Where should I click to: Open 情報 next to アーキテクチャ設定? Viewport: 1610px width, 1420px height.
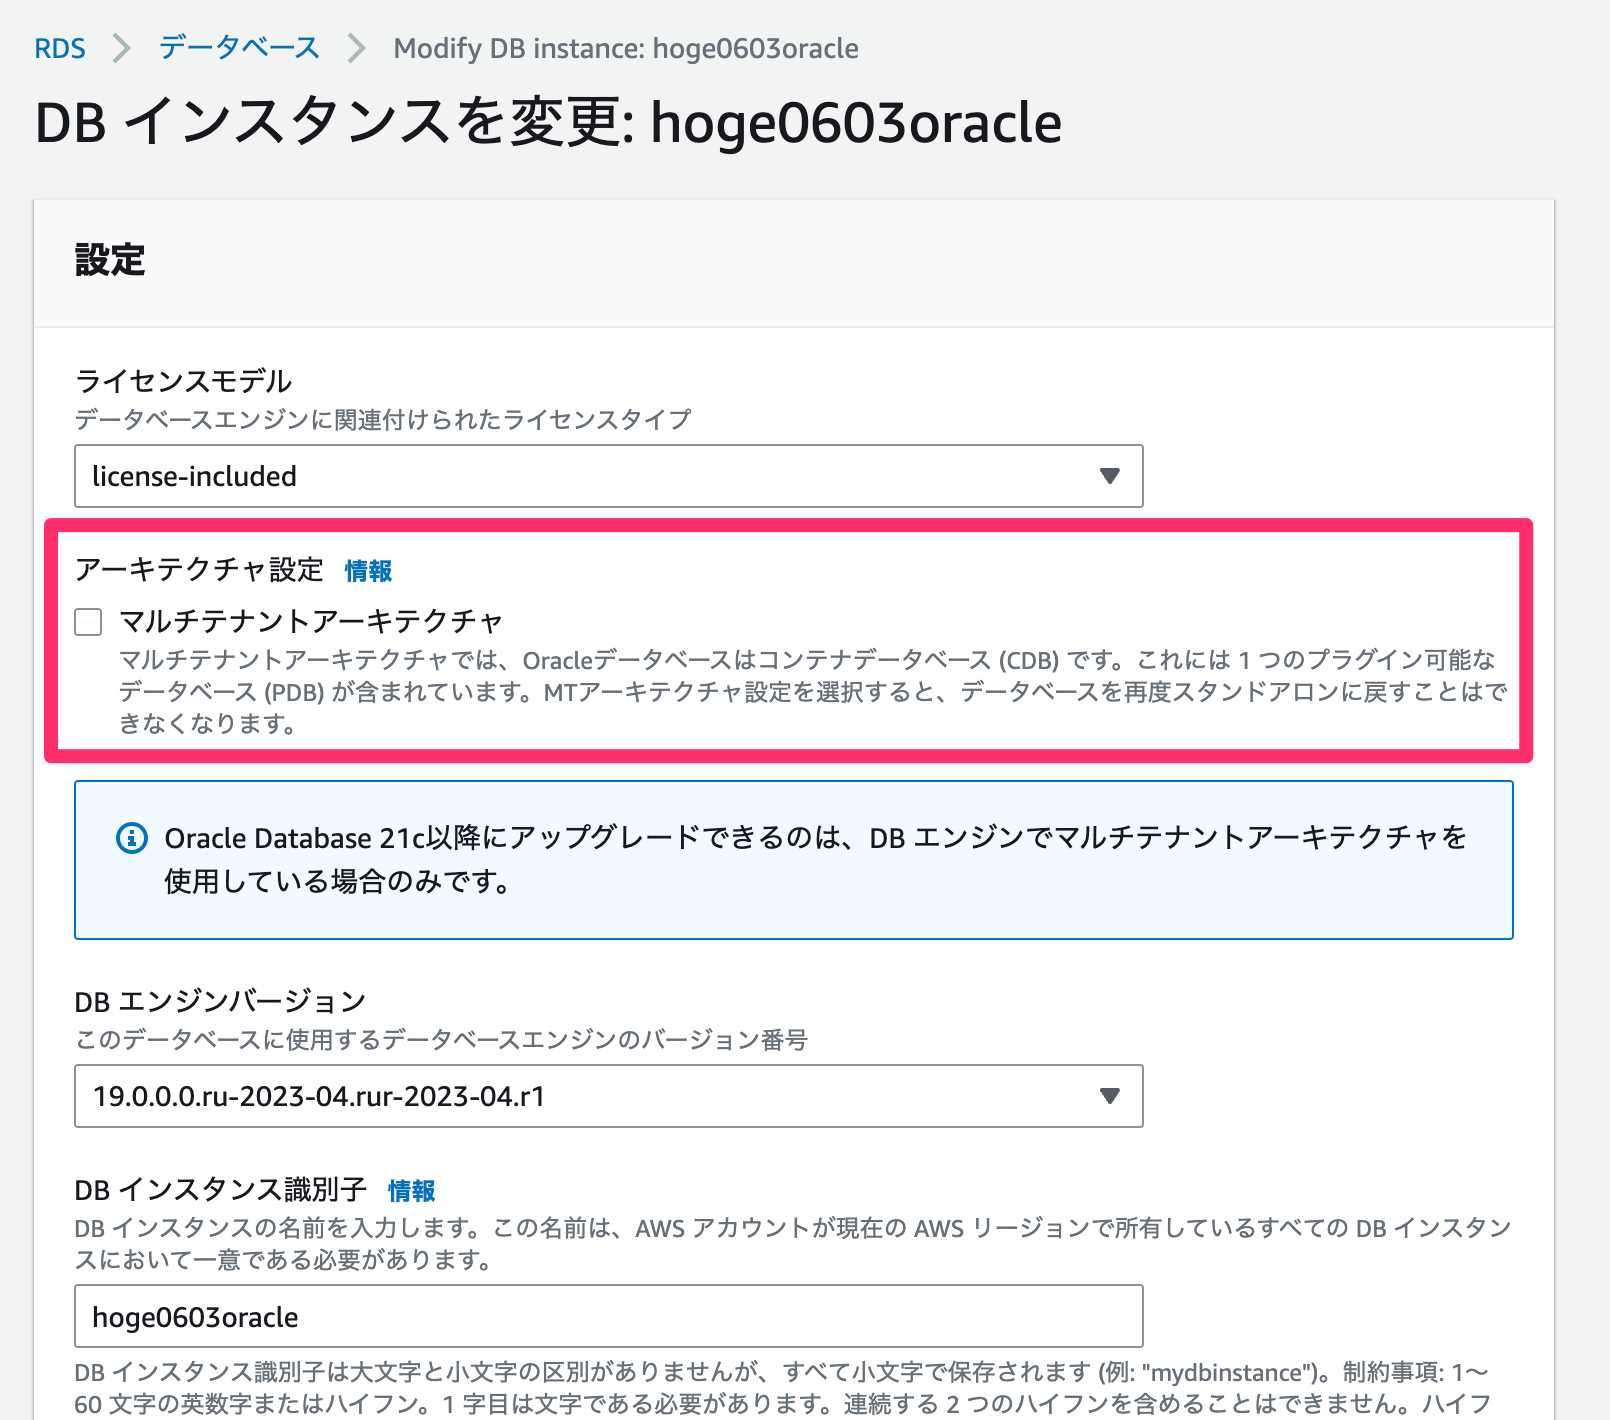click(x=366, y=571)
